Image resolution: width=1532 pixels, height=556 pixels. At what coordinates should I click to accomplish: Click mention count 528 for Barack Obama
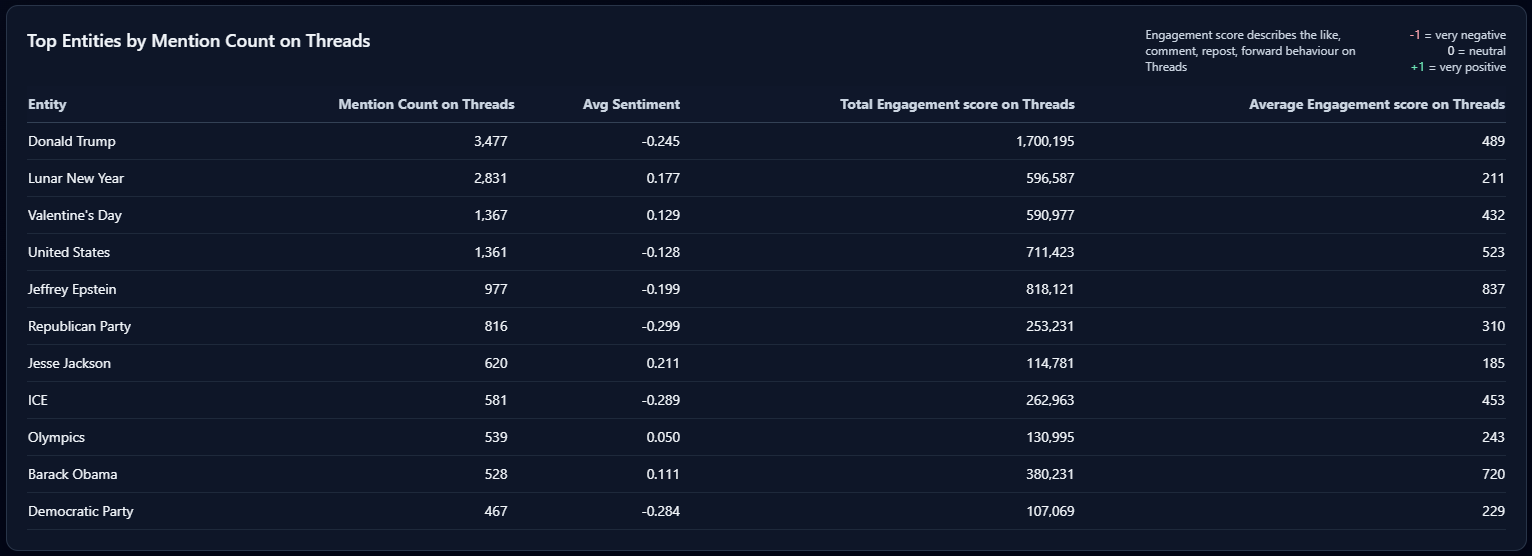496,474
